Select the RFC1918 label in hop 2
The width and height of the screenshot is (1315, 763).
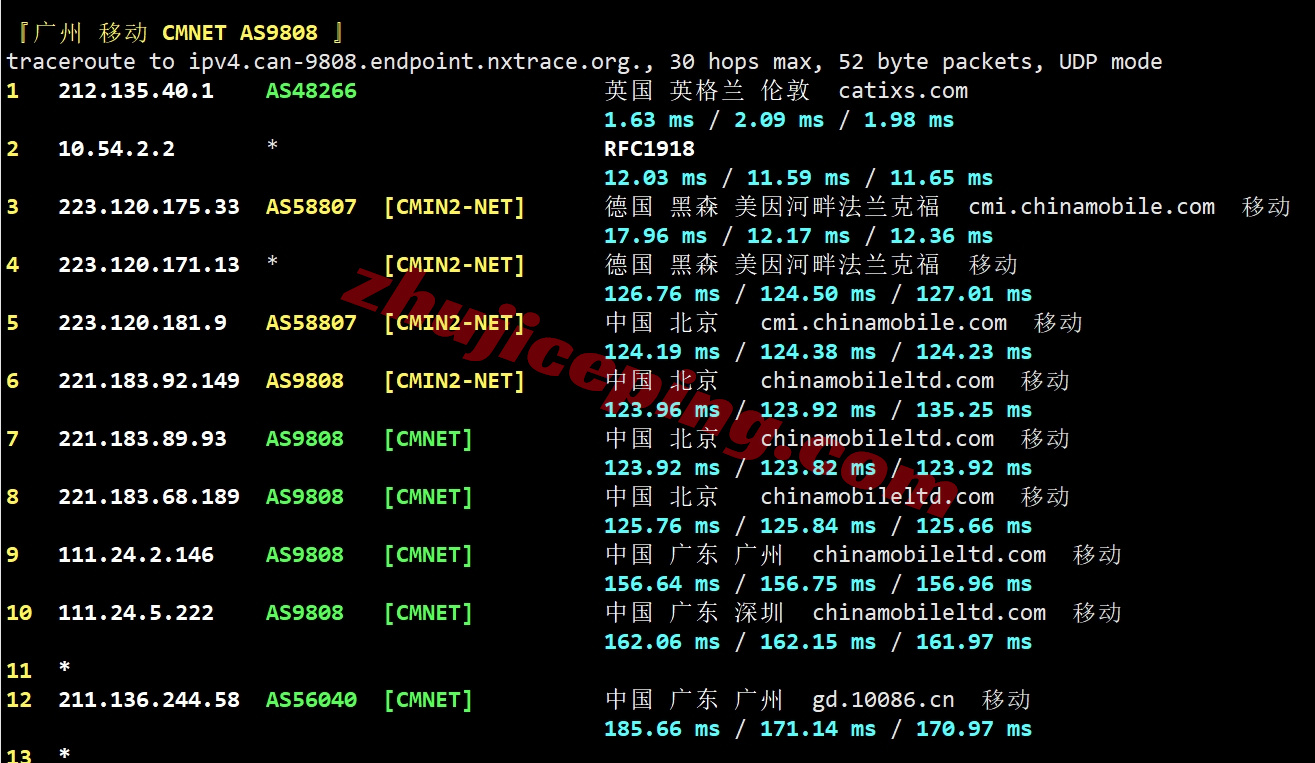click(649, 149)
